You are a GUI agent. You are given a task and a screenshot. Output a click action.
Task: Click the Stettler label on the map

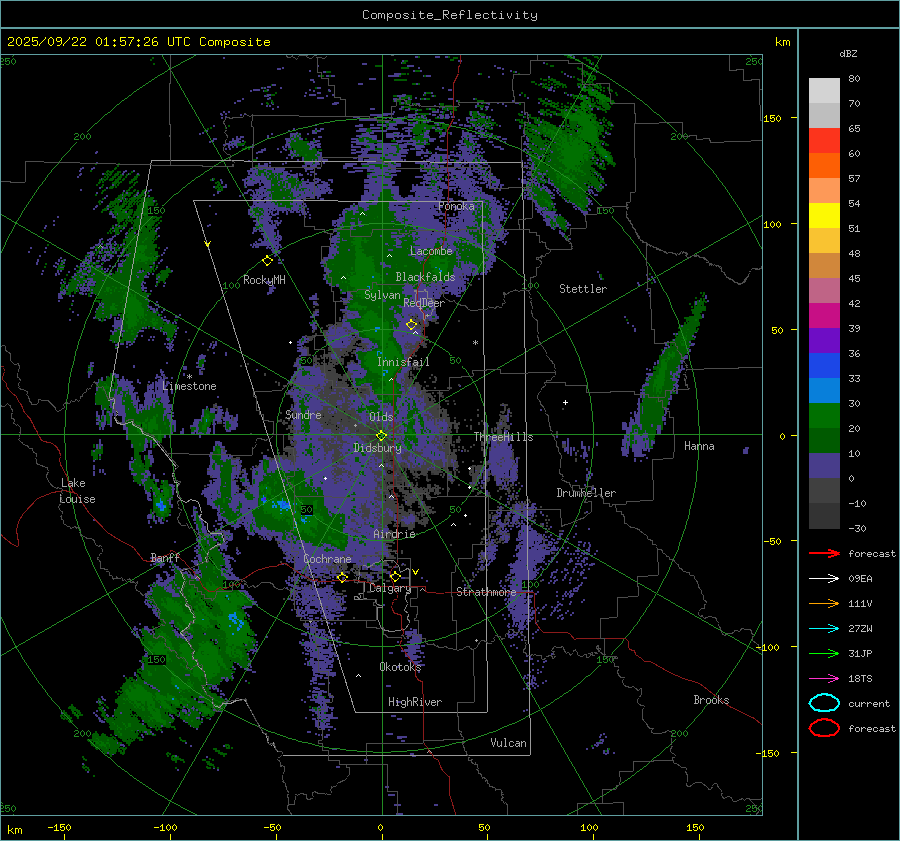tap(582, 289)
